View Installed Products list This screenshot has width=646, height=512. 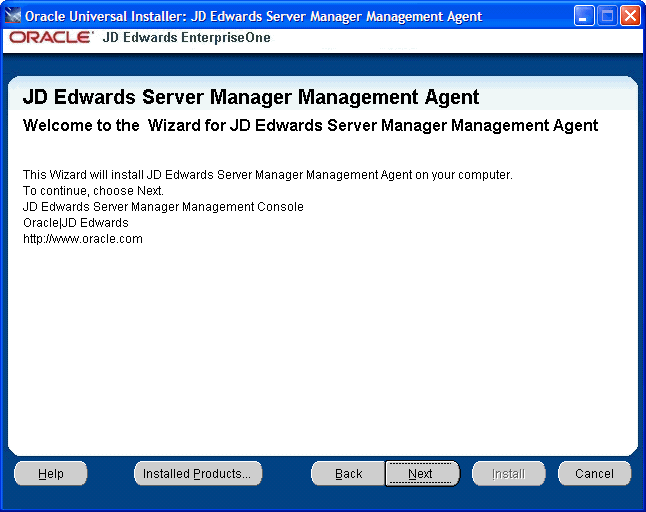coord(198,474)
